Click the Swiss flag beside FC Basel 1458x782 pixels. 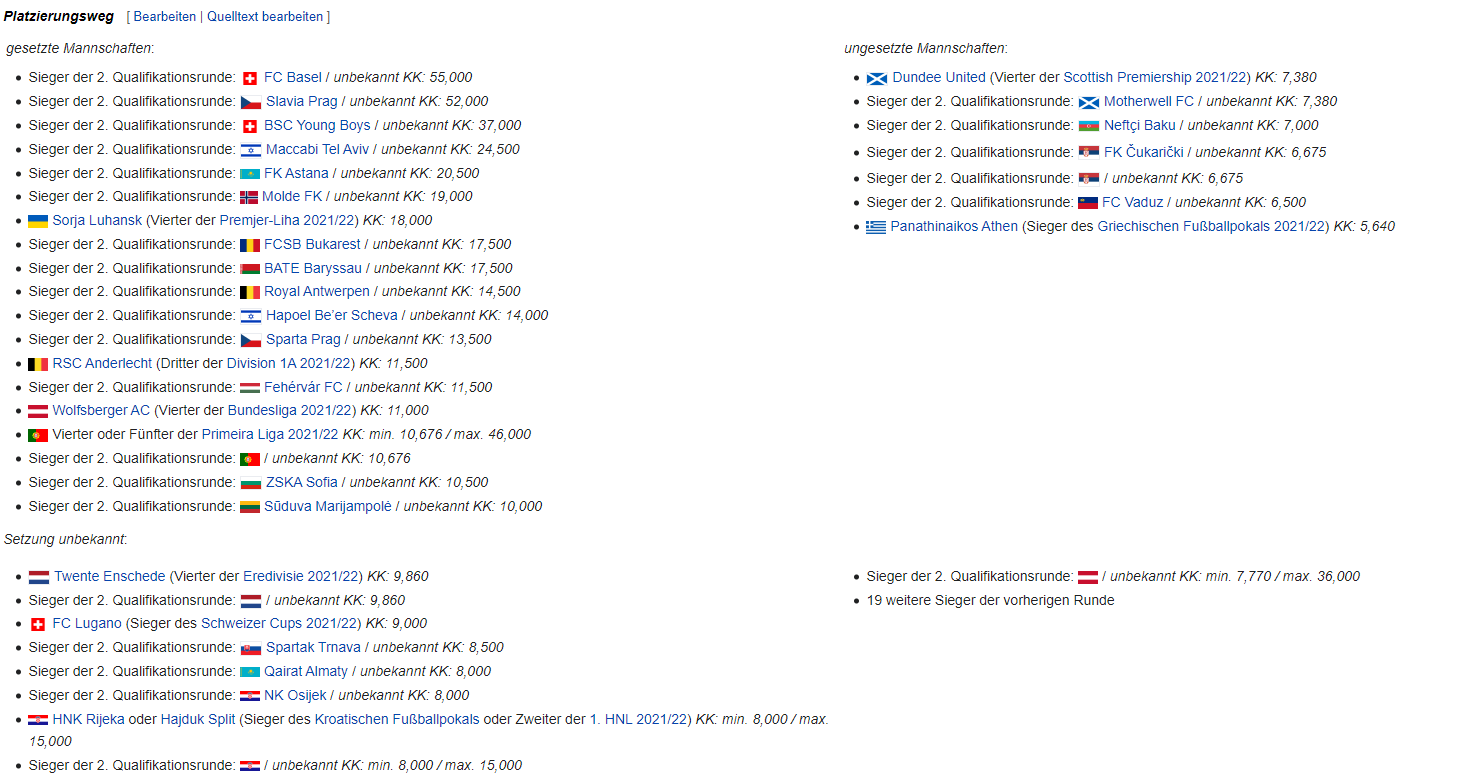pos(250,78)
